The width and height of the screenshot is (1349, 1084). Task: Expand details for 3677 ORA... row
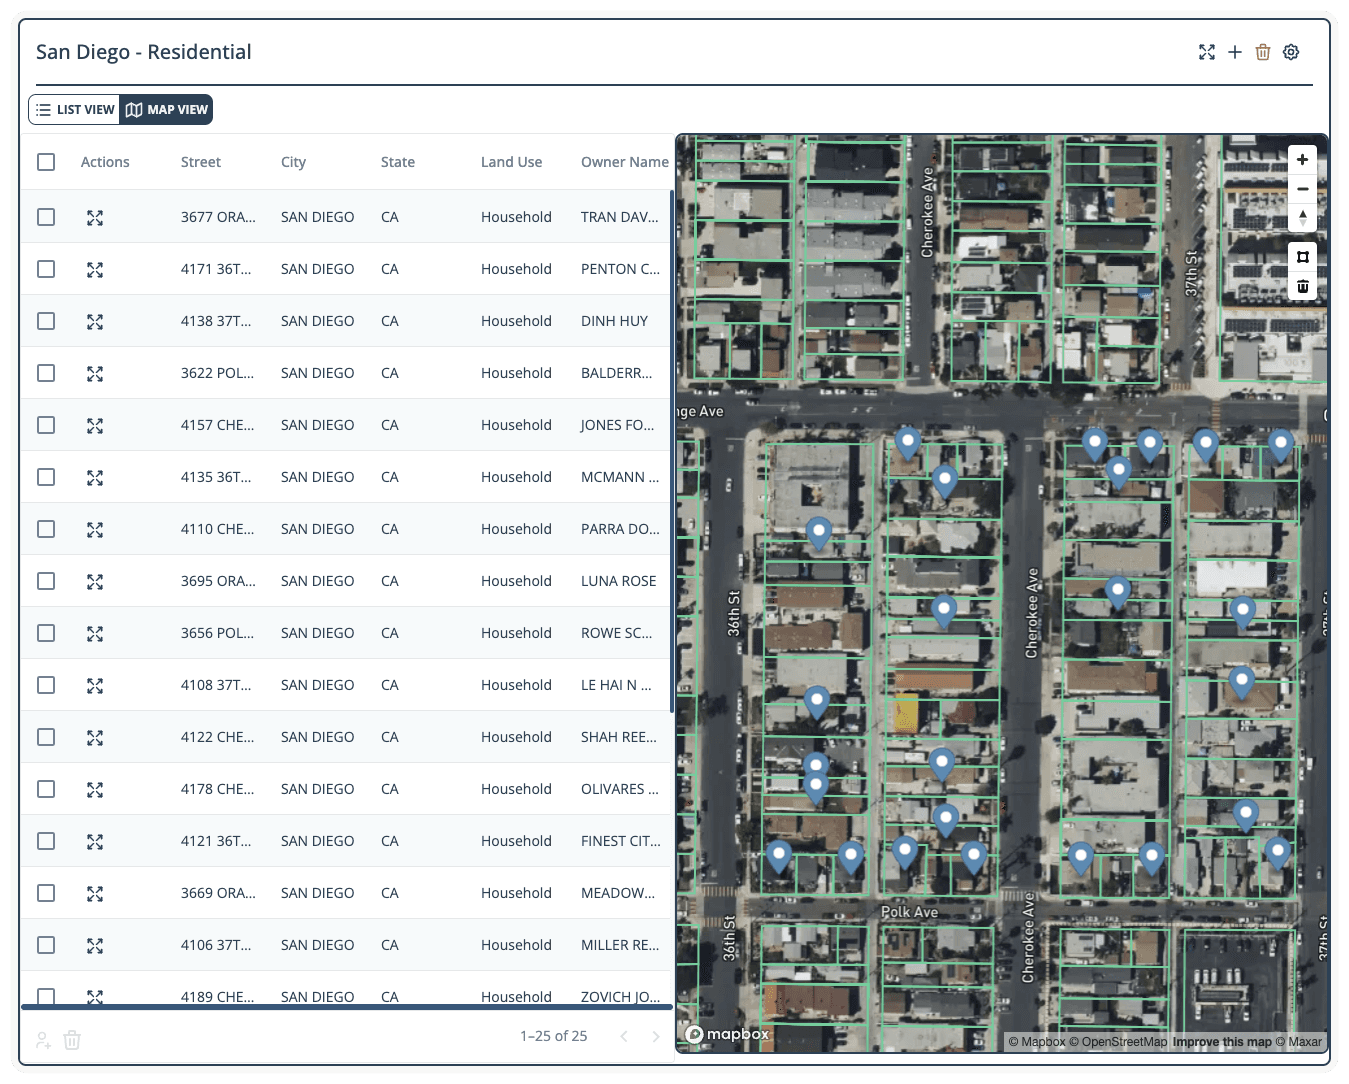[x=95, y=218]
